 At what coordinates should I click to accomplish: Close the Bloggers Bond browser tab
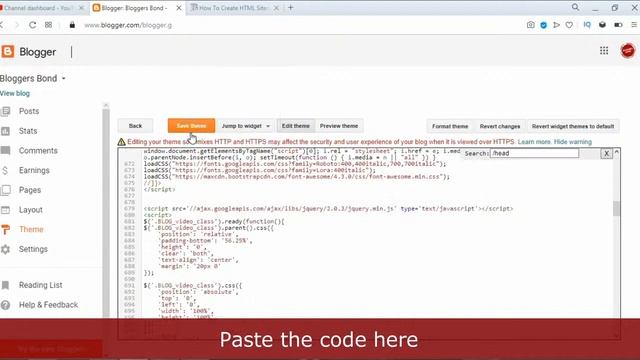179,8
